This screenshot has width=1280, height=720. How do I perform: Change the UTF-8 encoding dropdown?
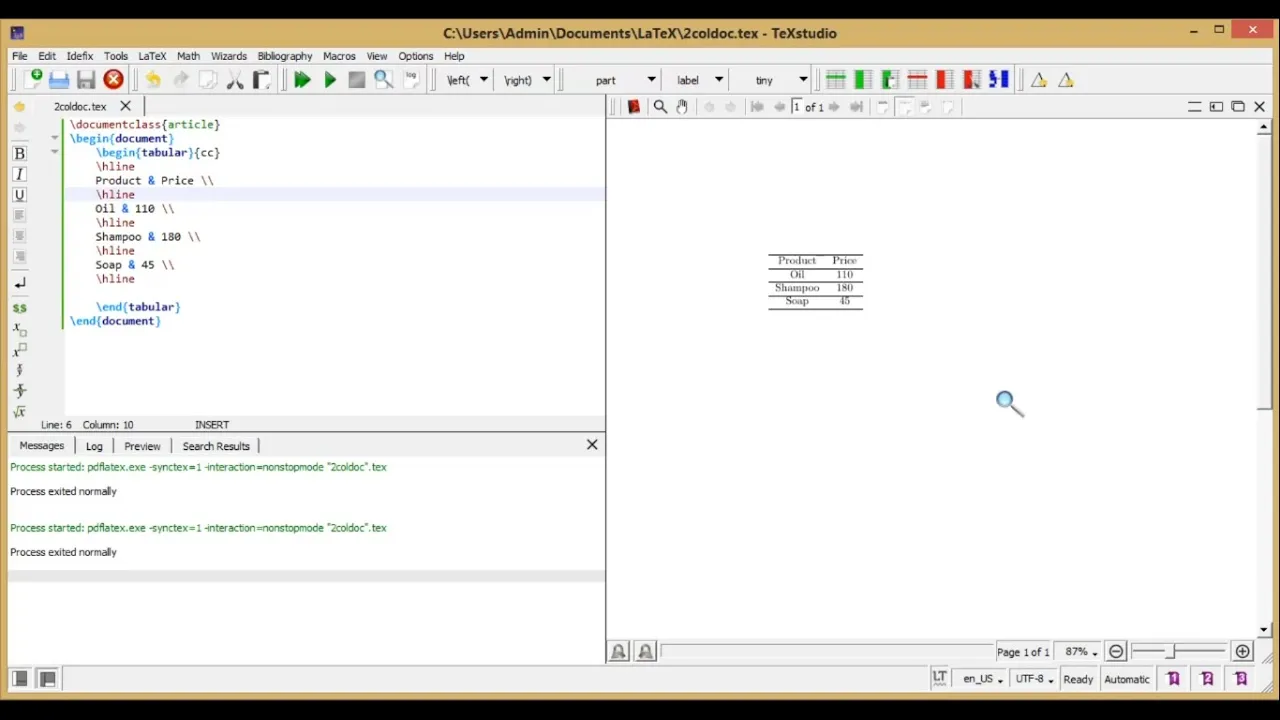point(1034,679)
